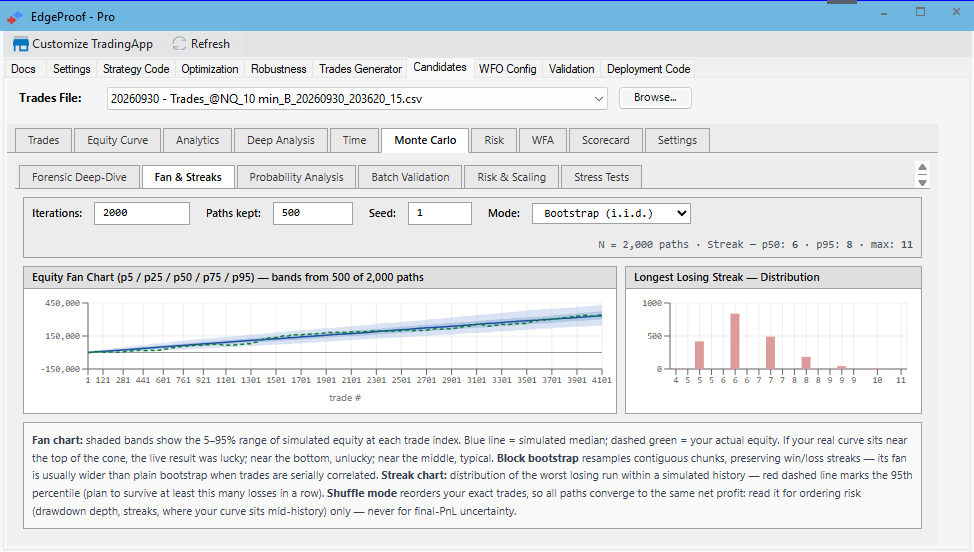Click the histogram bar at streak 8

806,363
